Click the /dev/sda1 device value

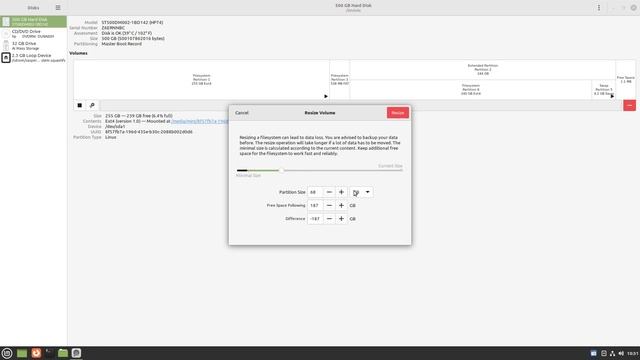pos(115,127)
